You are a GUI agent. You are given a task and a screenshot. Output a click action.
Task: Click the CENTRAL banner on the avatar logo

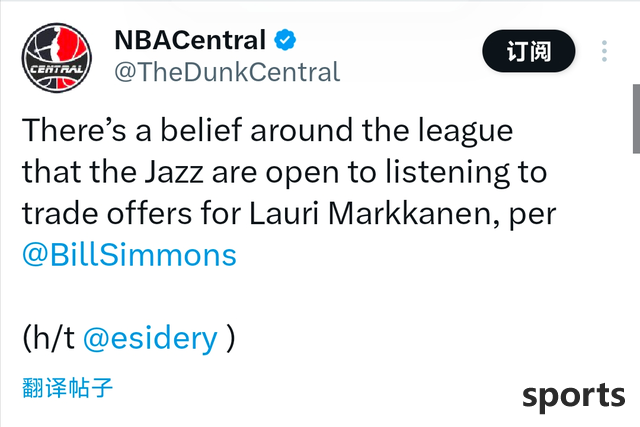point(57,69)
